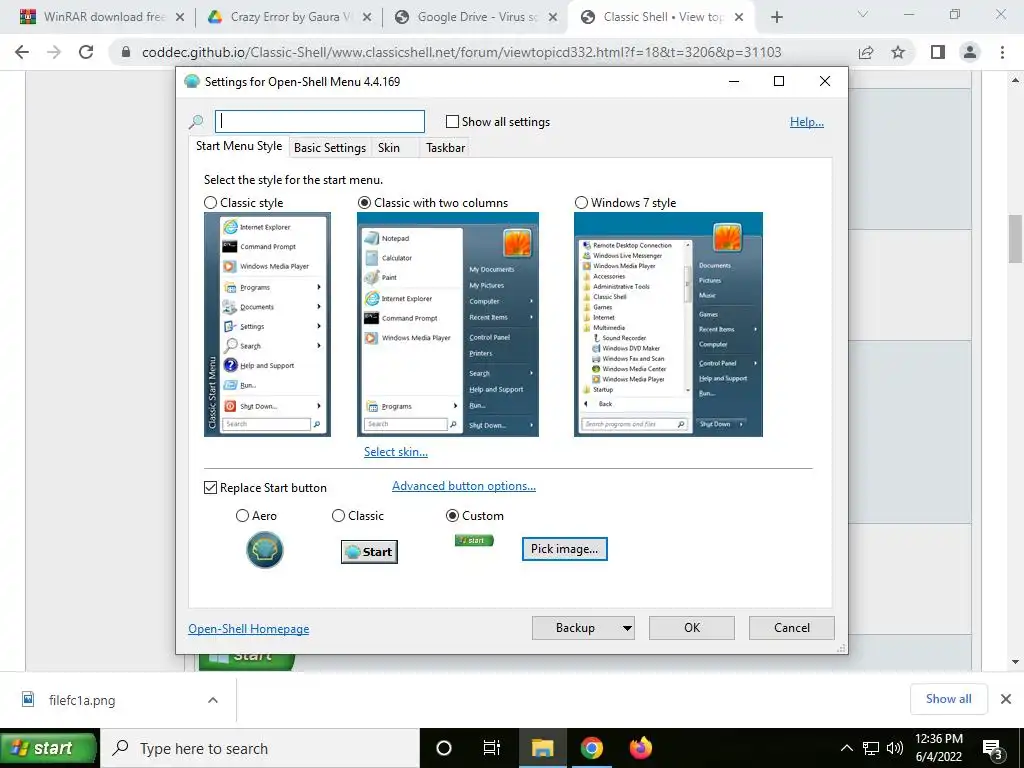
Task: Enable Show all settings checkbox
Action: (452, 121)
